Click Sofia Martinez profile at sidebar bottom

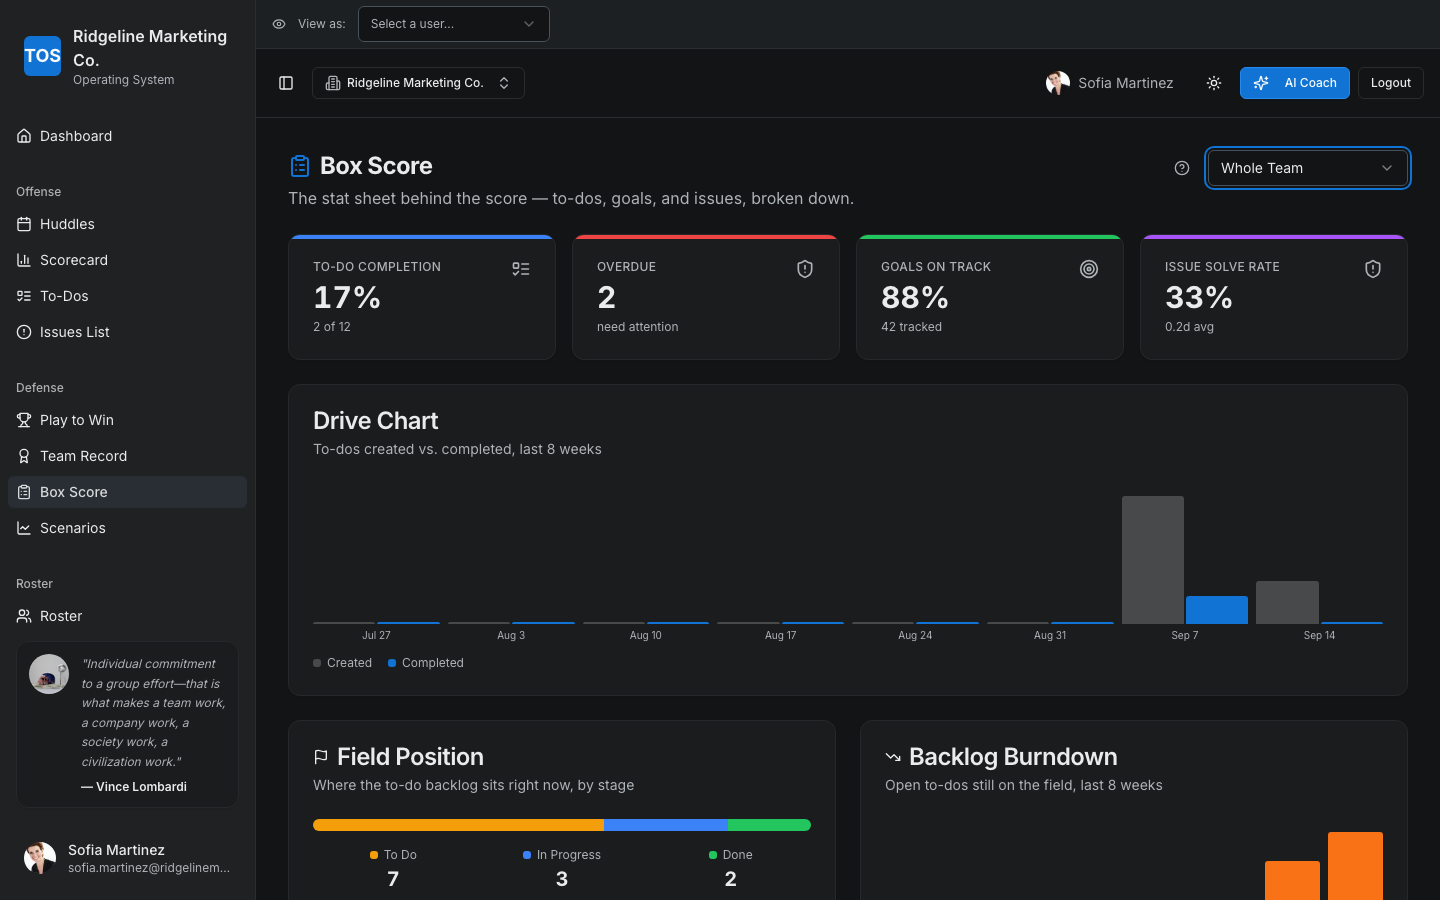coord(127,858)
